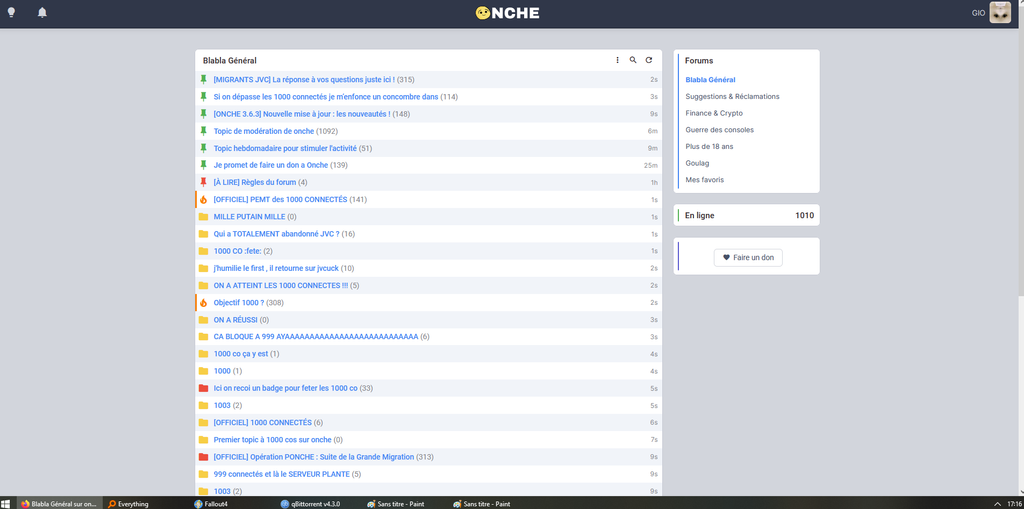Open the 1000 co ça y est topic
Viewport: 1024px width, 509px height.
[x=241, y=354]
